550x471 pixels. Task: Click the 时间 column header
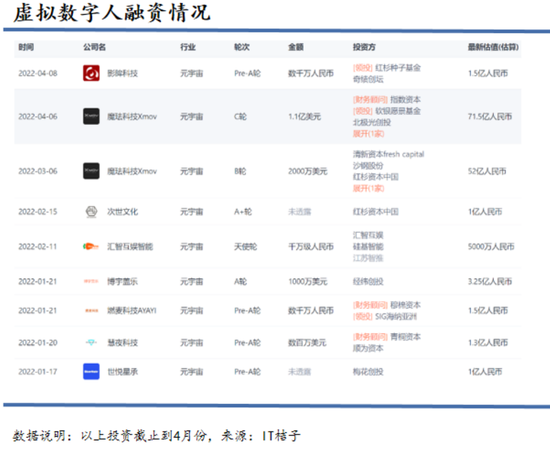[x=26, y=47]
